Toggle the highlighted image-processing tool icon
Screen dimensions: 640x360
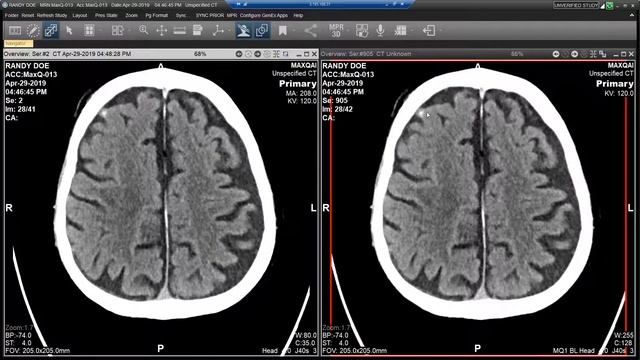[x=244, y=31]
